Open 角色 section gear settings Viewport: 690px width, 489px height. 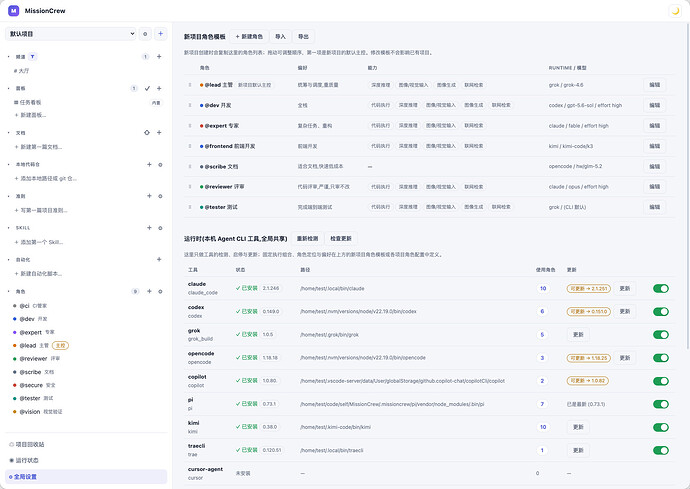160,291
